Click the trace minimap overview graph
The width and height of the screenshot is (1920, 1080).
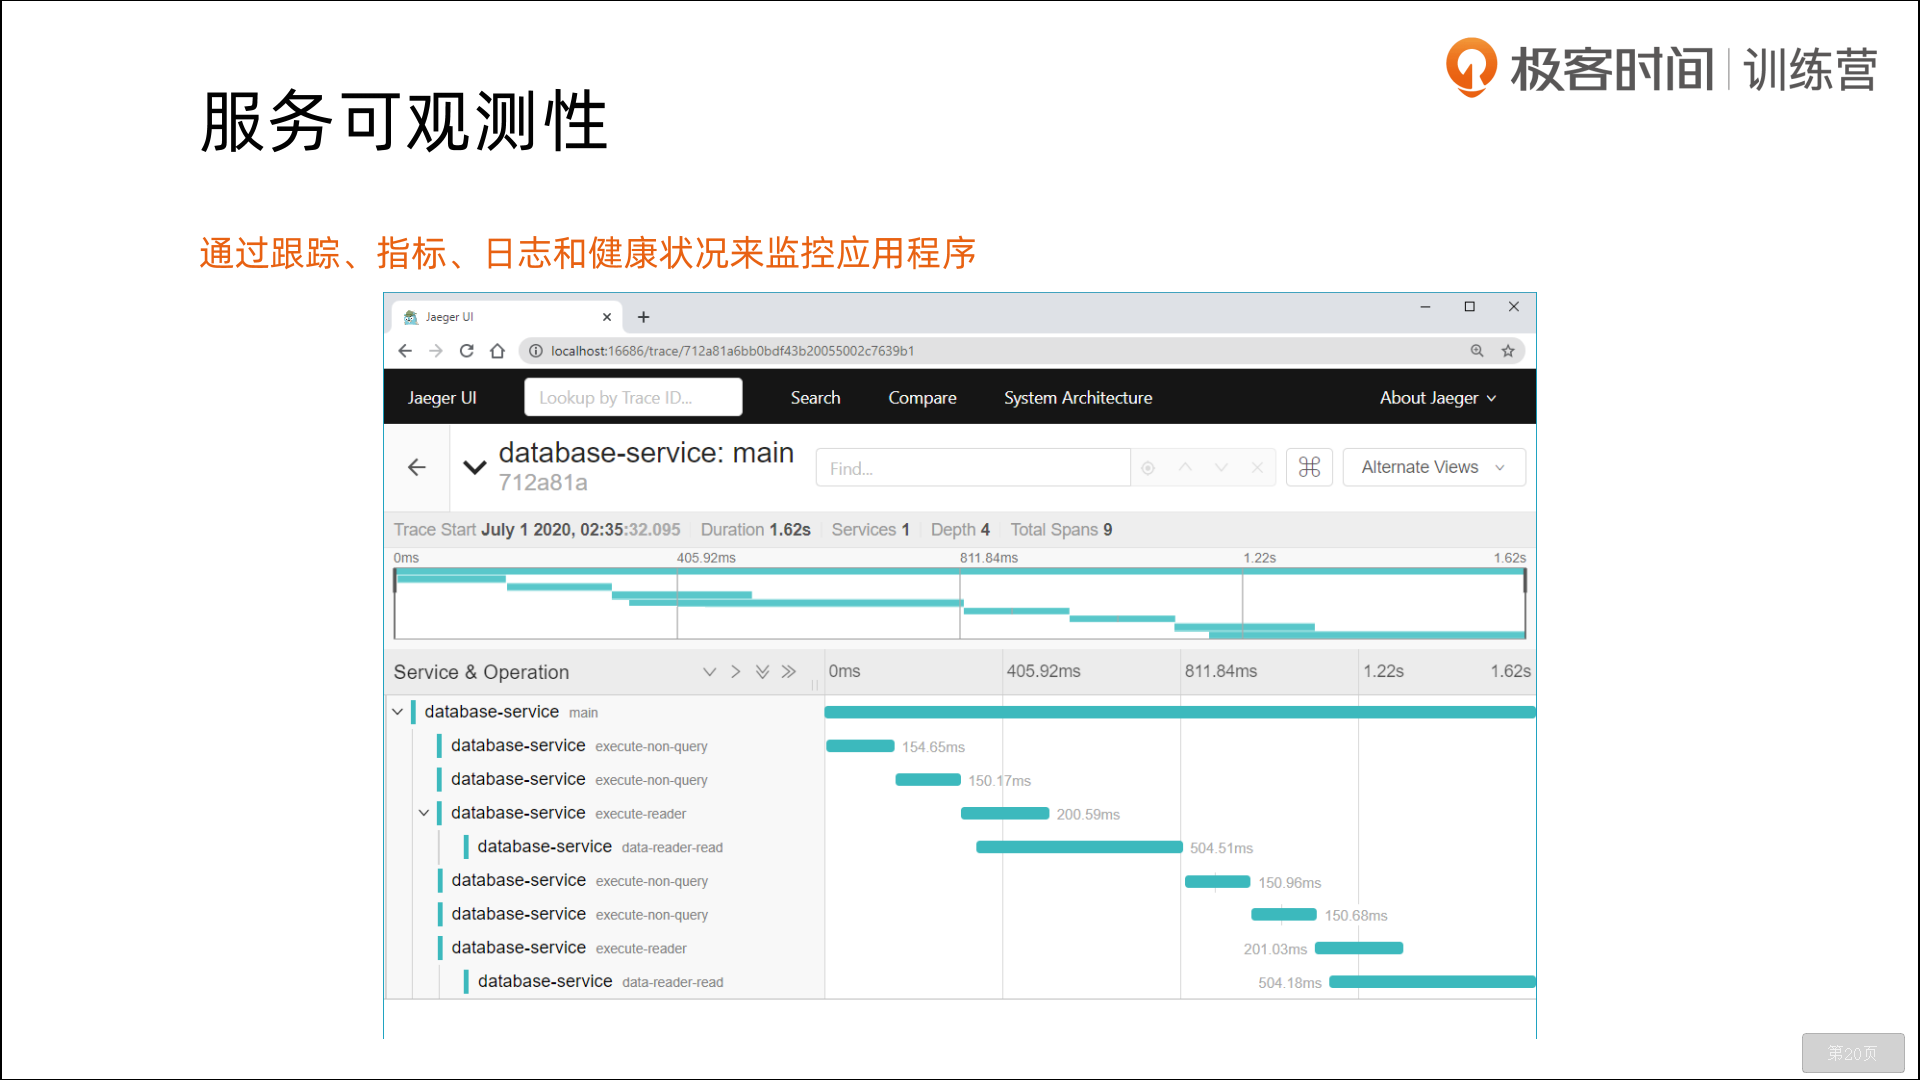(x=960, y=603)
